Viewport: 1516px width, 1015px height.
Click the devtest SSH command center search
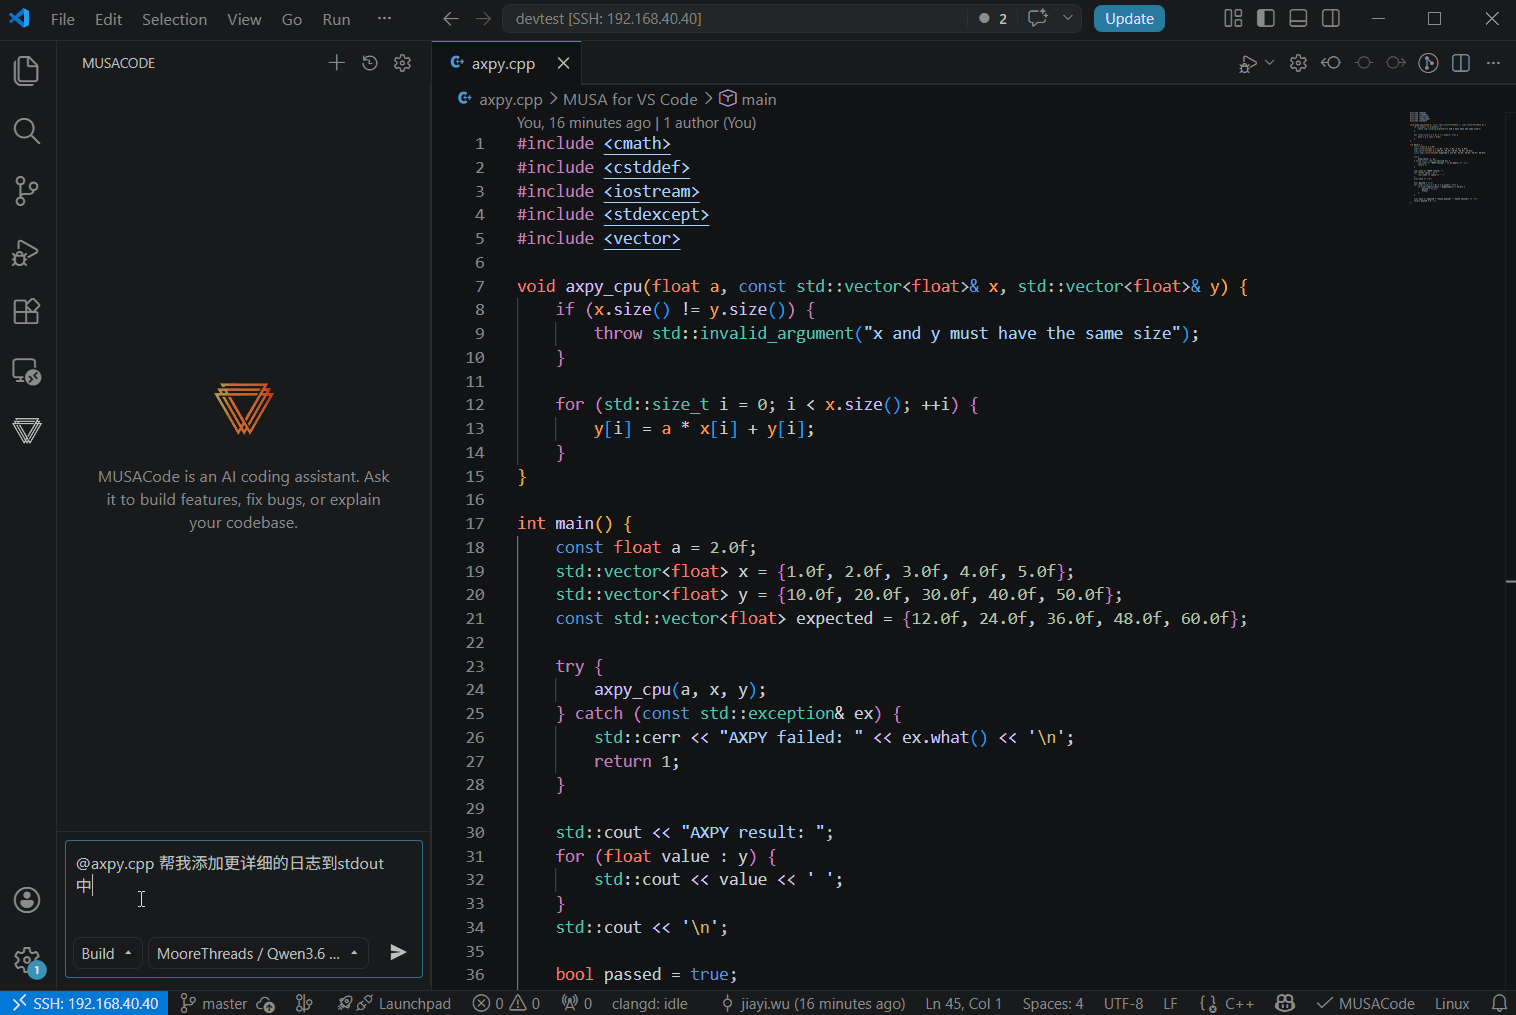point(735,19)
